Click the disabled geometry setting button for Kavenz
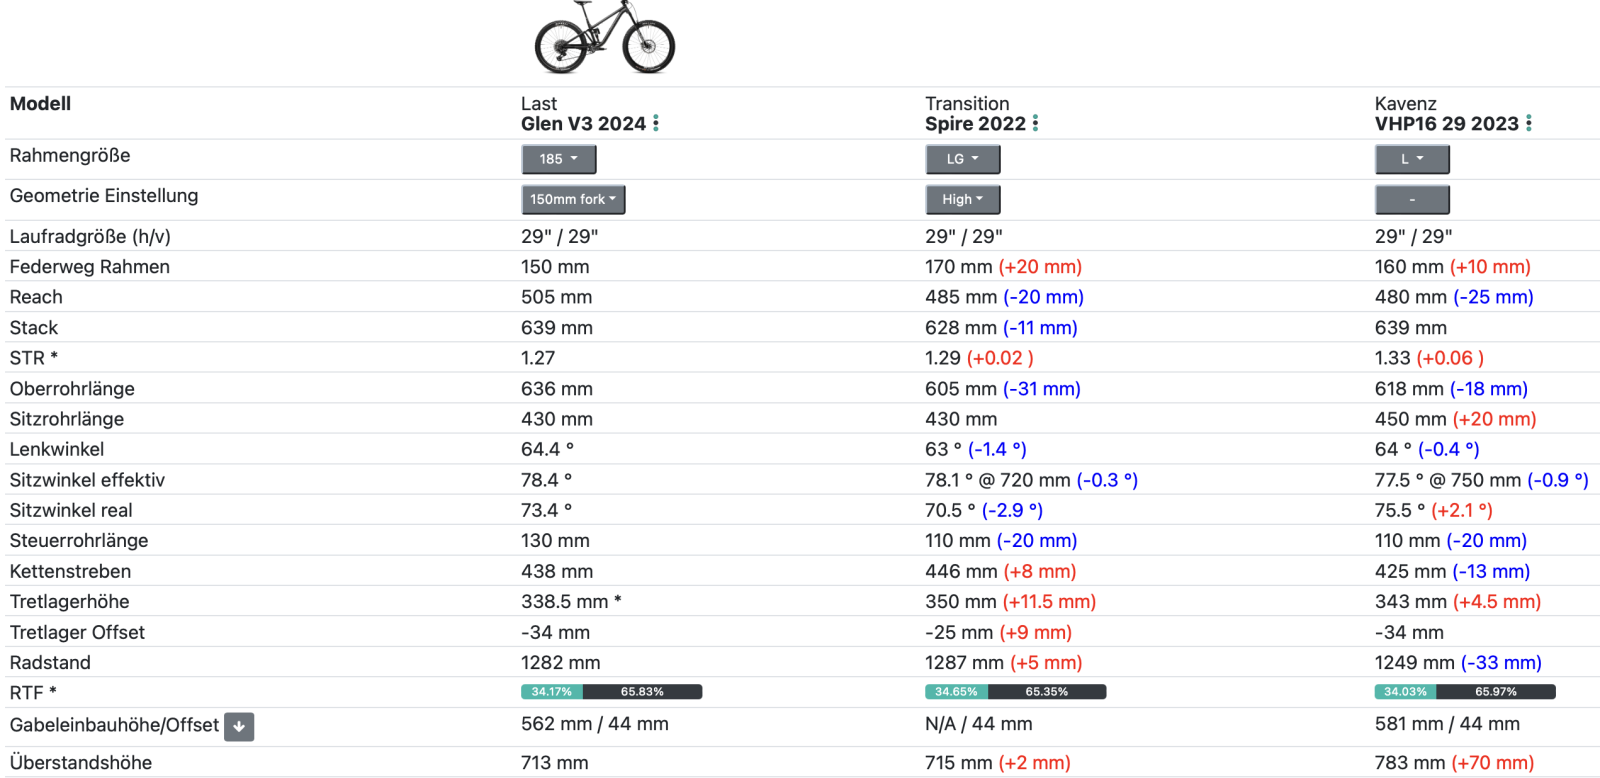 [1411, 199]
